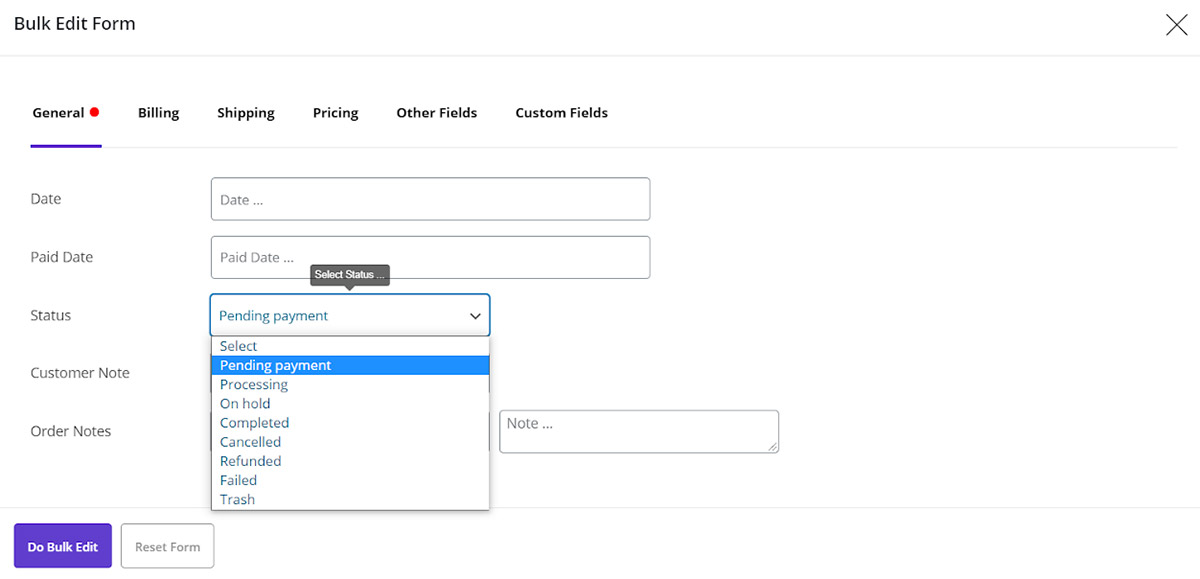Pick Pending payment from the status list
Image resolution: width=1200 pixels, height=579 pixels.
point(275,365)
